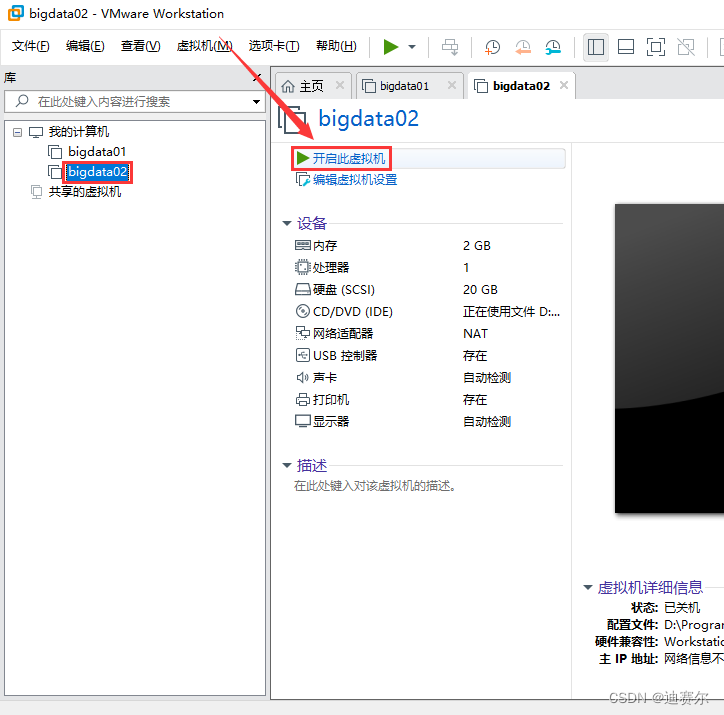
Task: Click the Unity mode toolbar icon
Action: tap(686, 47)
